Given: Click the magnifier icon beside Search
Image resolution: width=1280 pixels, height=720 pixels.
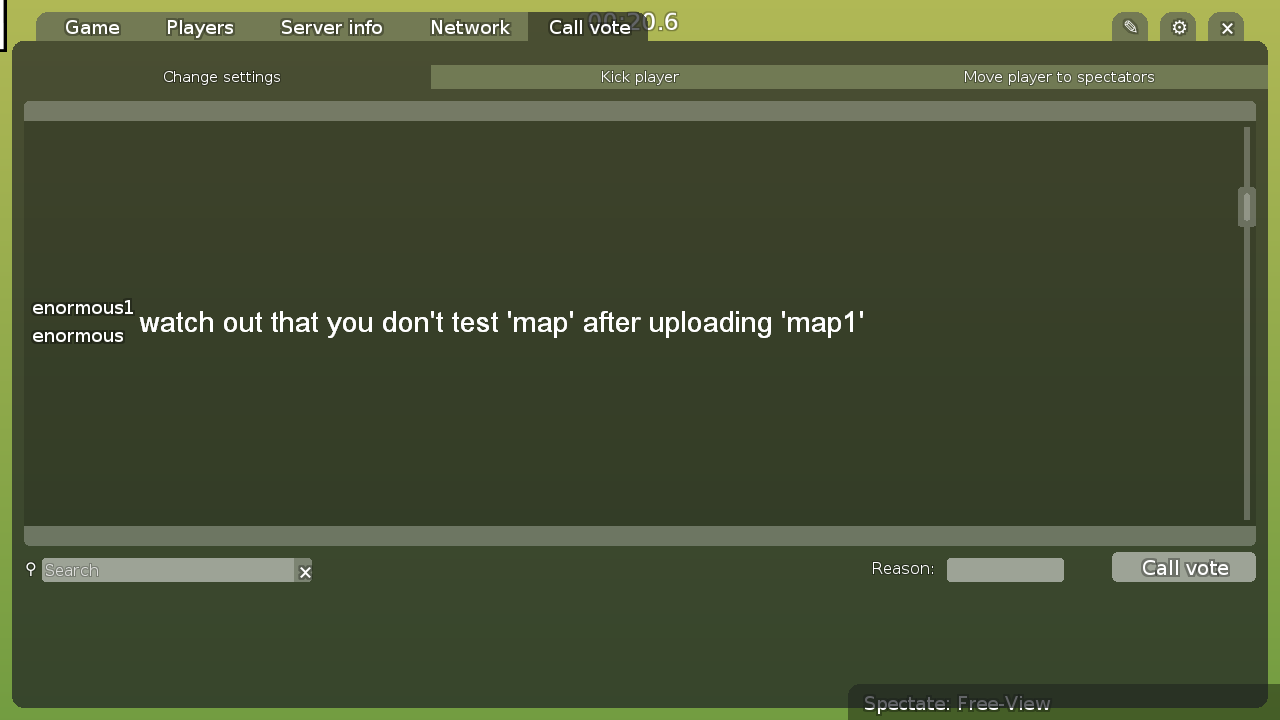Looking at the screenshot, I should click(30, 569).
